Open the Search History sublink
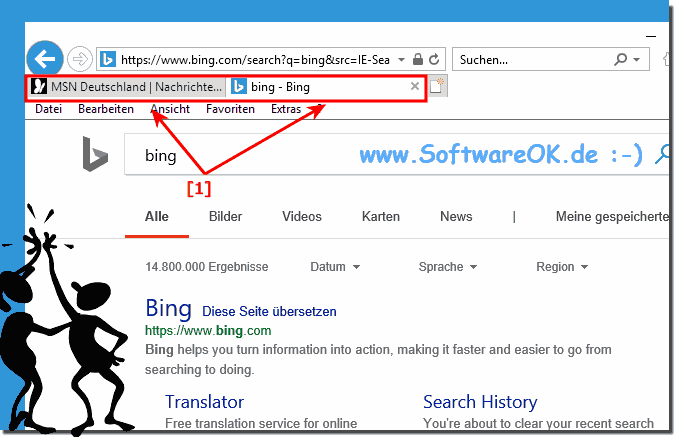Screen dimensions: 676x437 480,402
